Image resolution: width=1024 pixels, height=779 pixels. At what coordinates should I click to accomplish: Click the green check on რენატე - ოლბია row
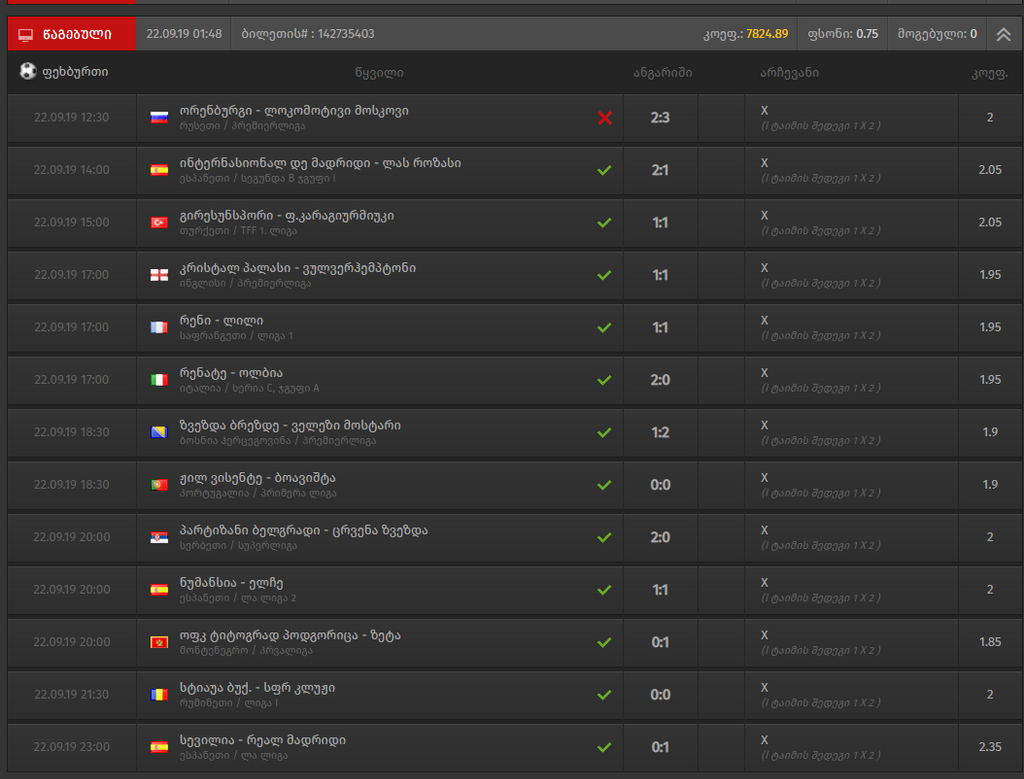605,380
